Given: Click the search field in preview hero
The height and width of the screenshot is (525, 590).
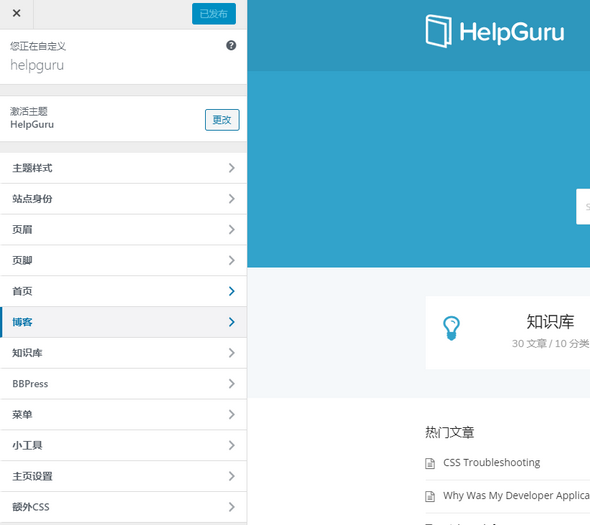Looking at the screenshot, I should click(583, 207).
